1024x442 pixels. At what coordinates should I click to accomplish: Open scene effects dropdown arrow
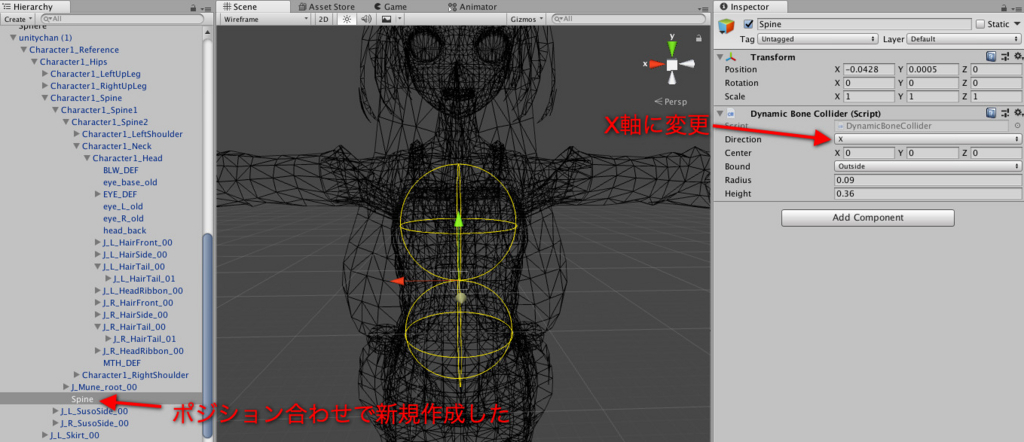click(x=400, y=19)
